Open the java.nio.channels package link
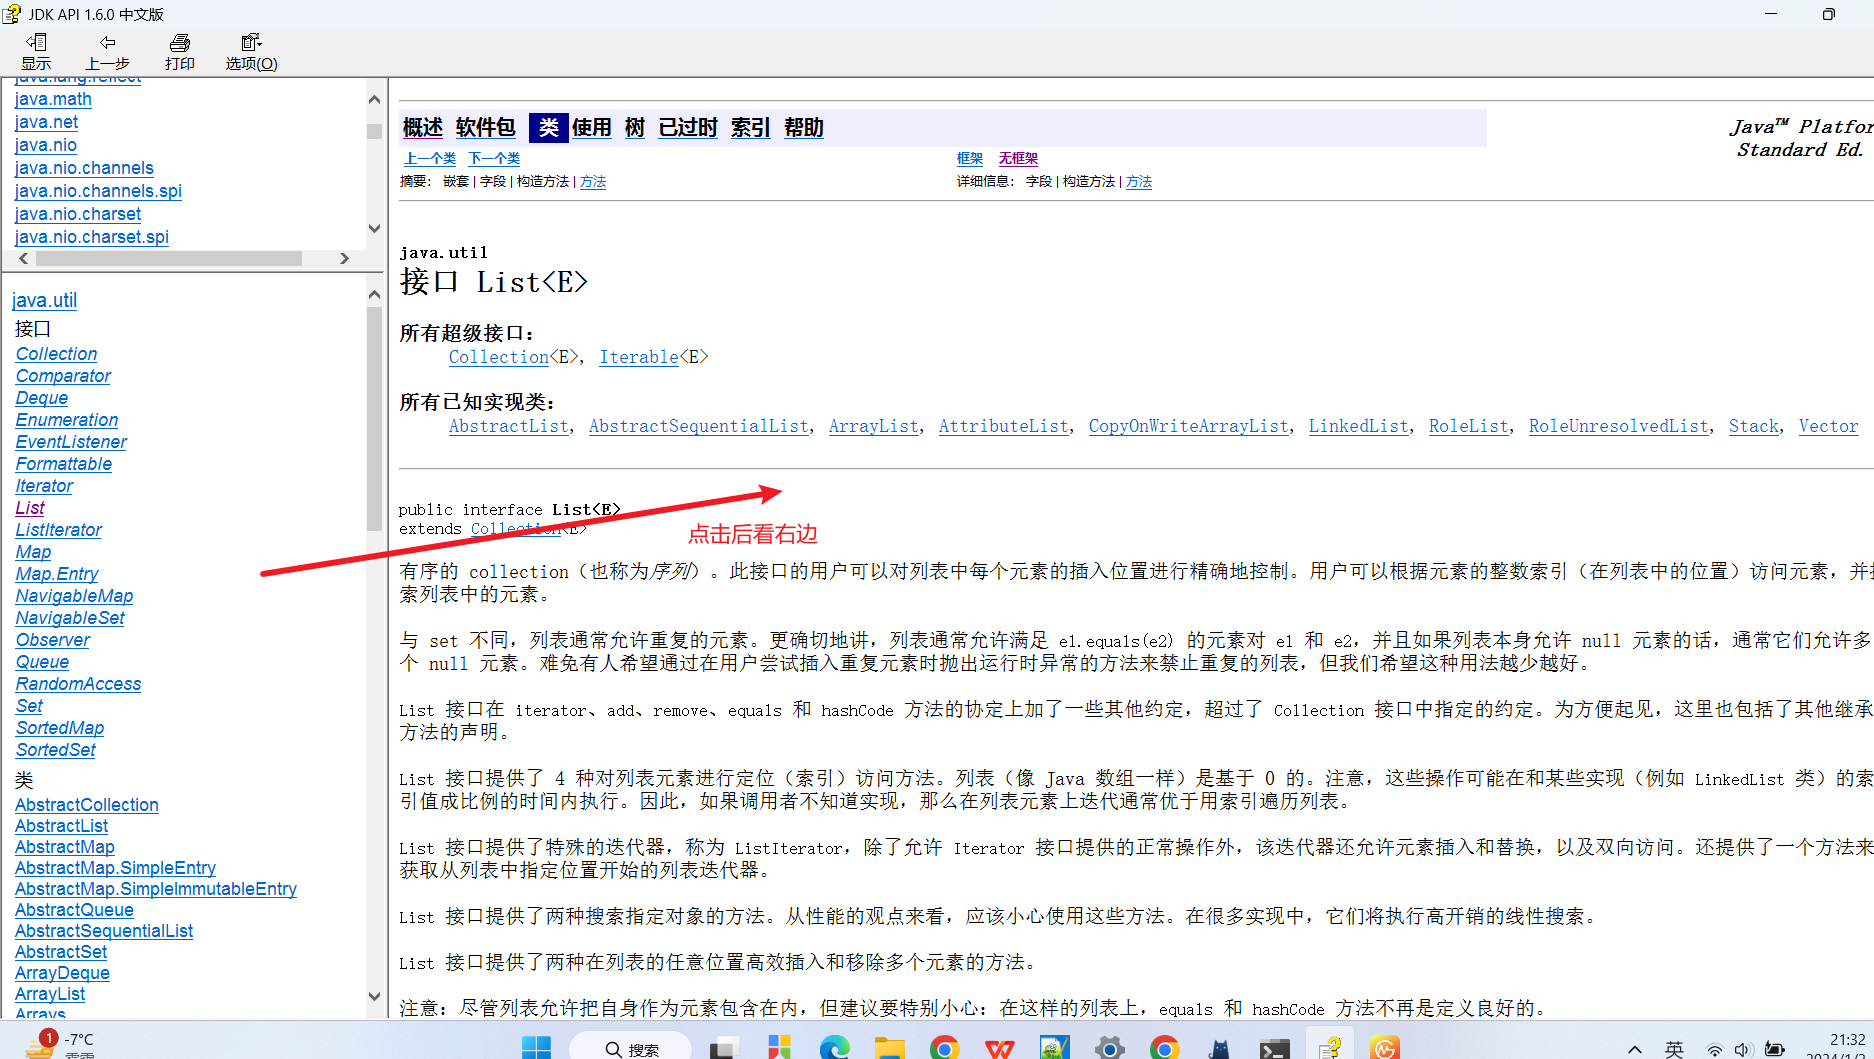 coord(84,168)
